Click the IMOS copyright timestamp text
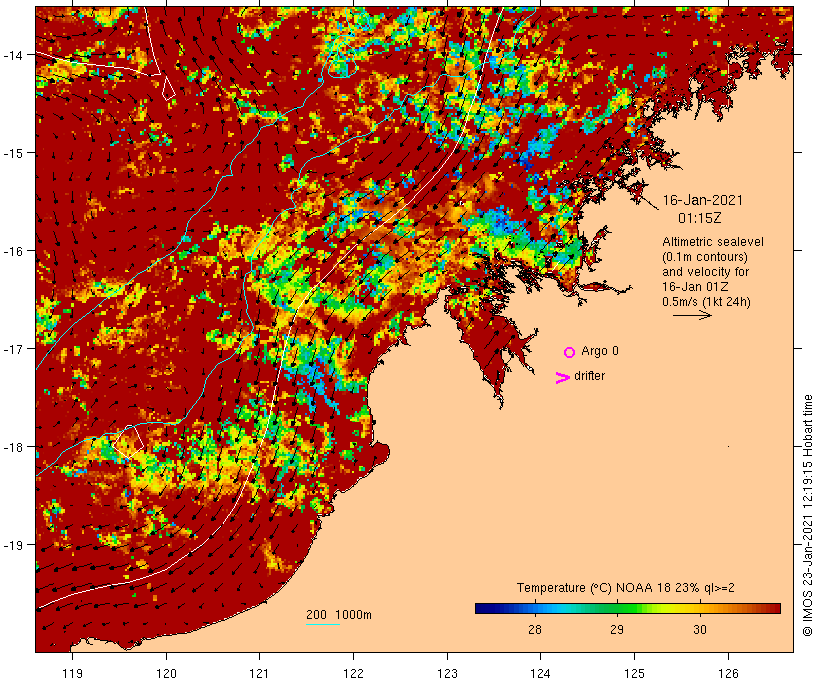The image size is (820, 680). (808, 515)
